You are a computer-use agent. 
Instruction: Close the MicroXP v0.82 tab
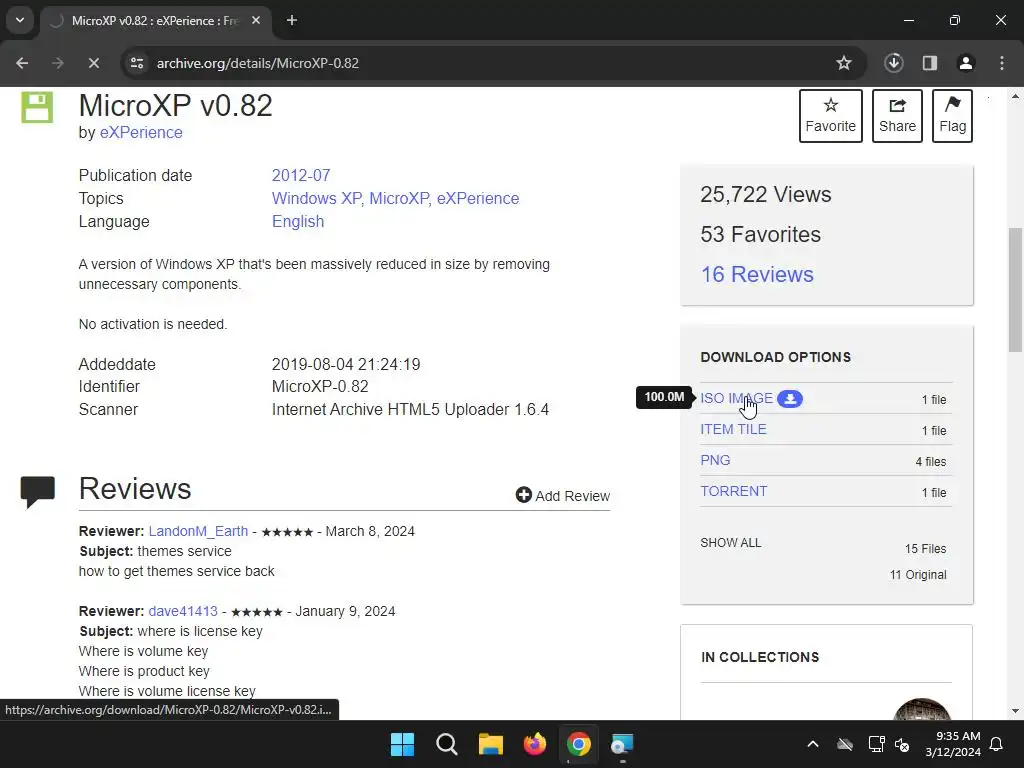[x=256, y=20]
